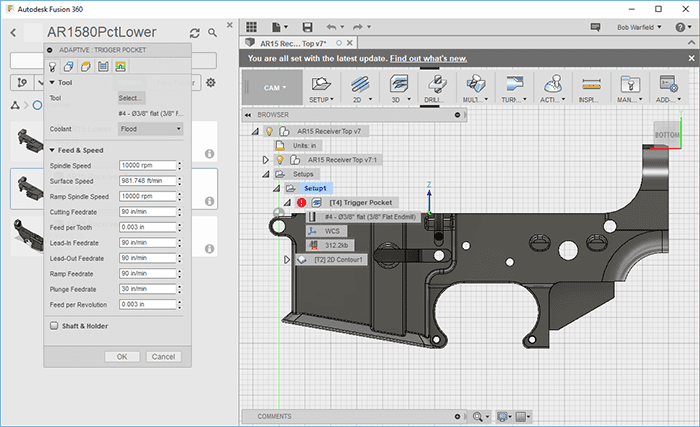The height and width of the screenshot is (427, 700).
Task: Click the INSPECT tool
Action: click(591, 89)
